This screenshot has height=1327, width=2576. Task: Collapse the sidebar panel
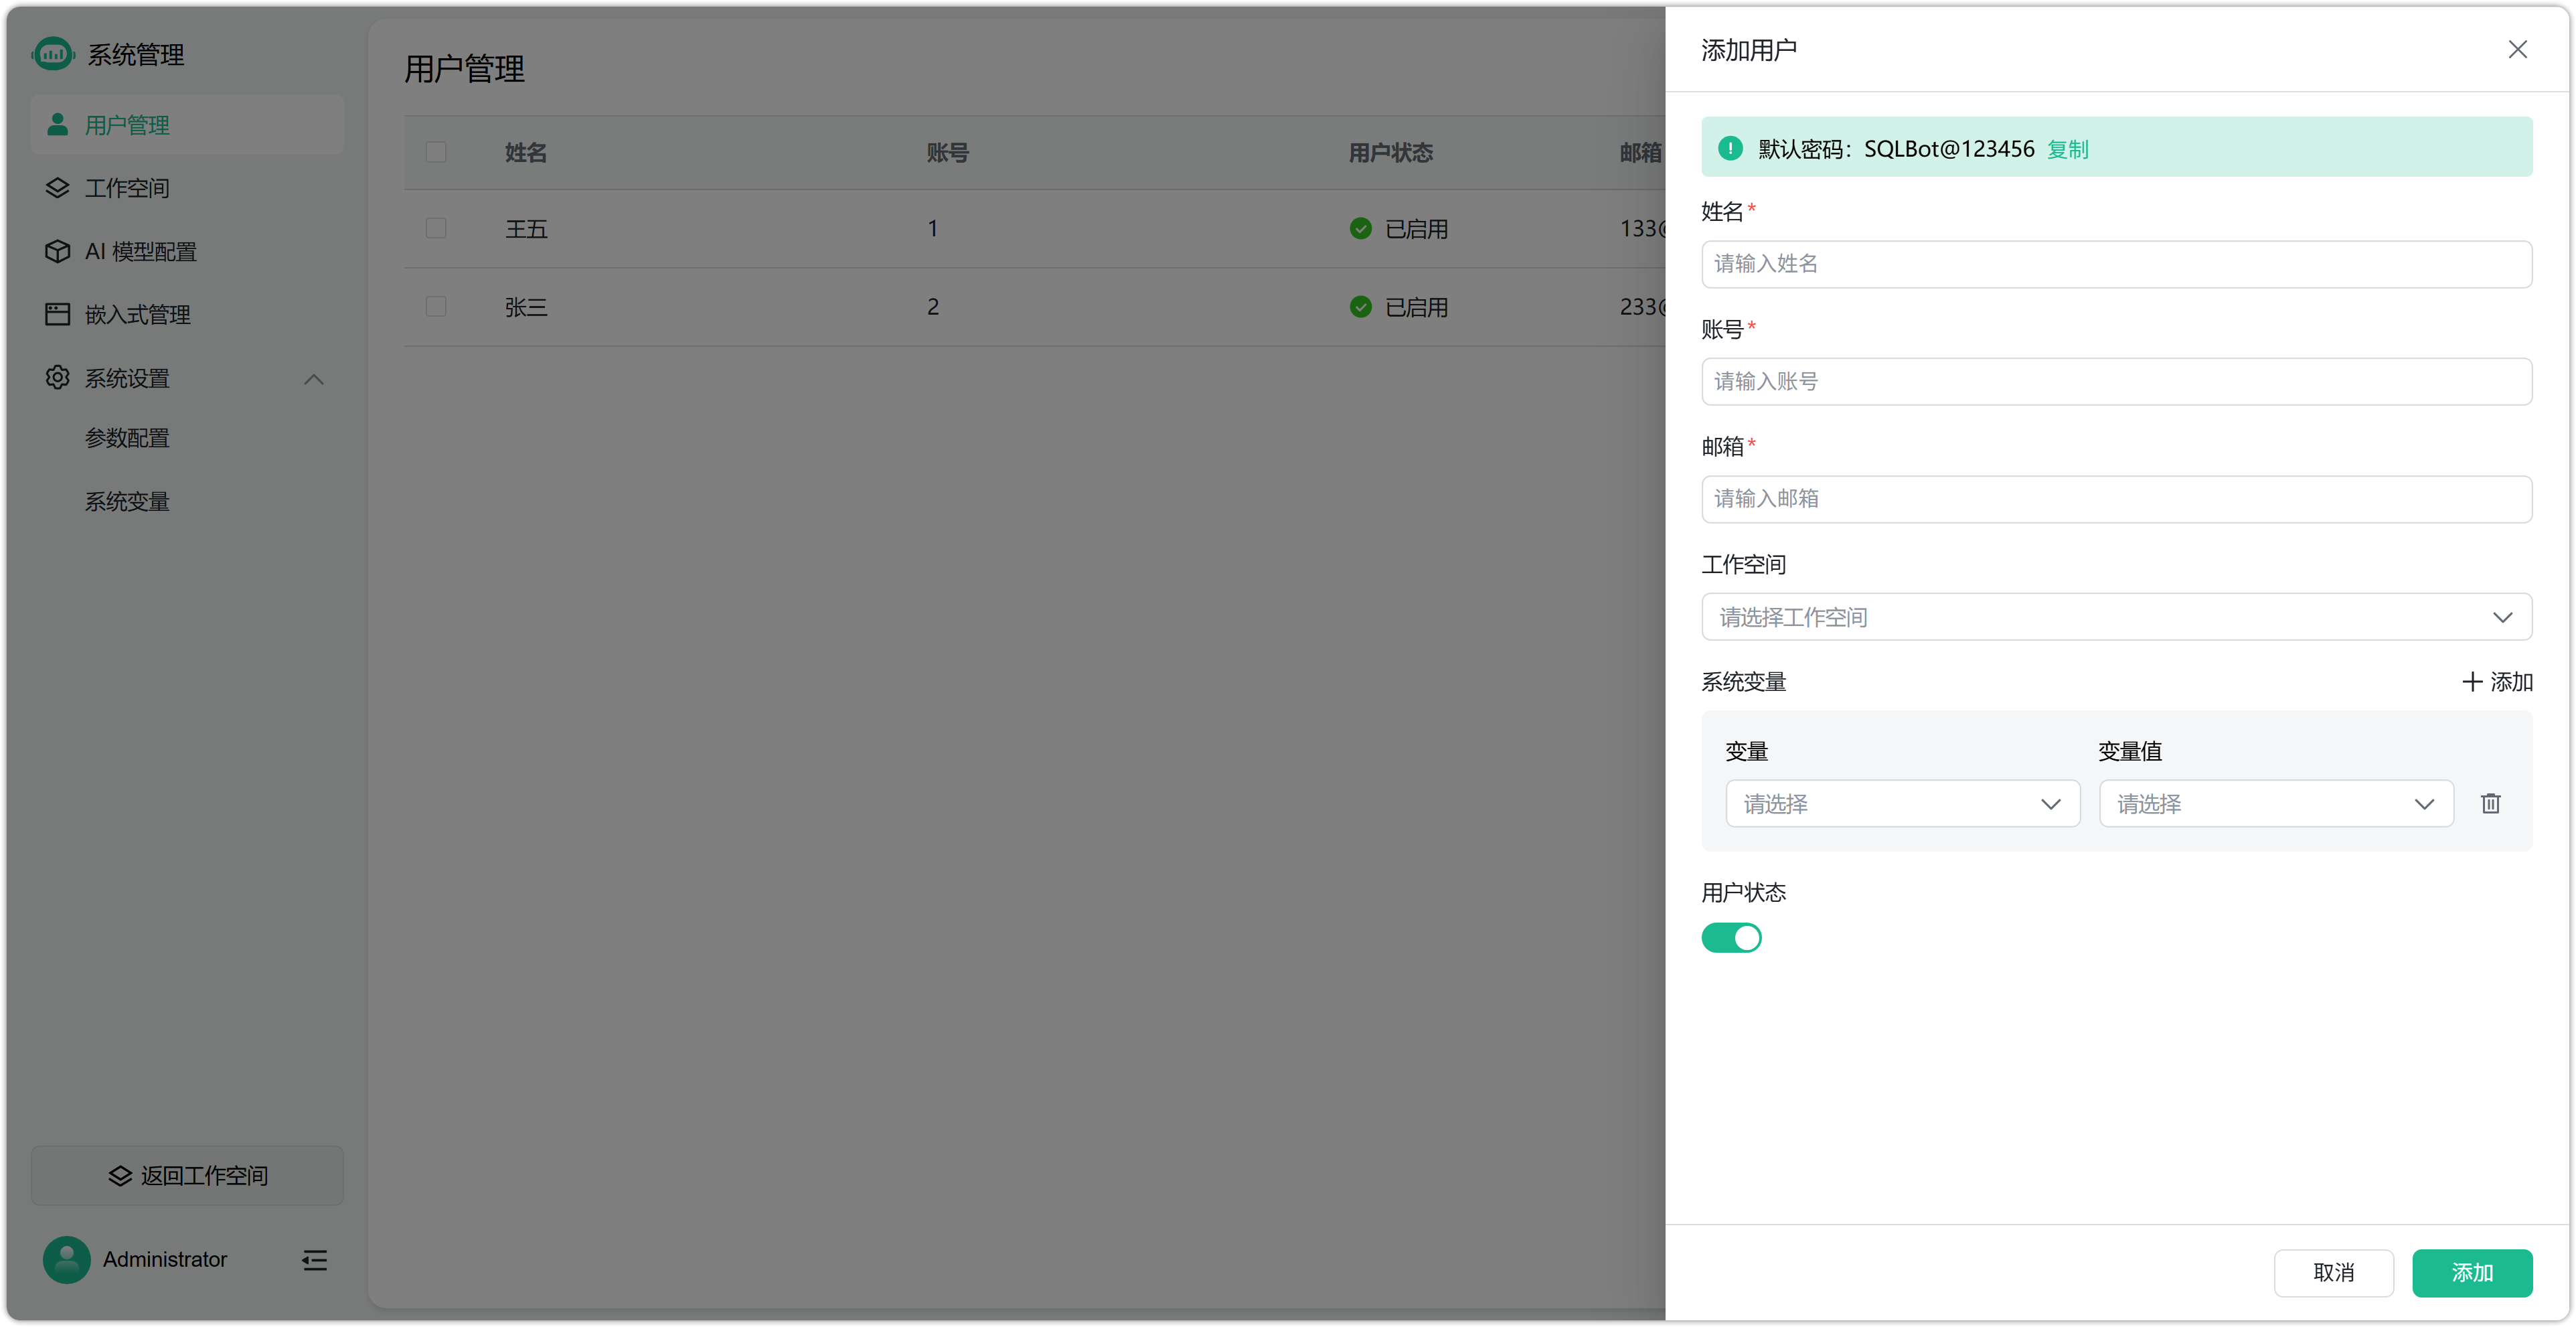point(313,1260)
